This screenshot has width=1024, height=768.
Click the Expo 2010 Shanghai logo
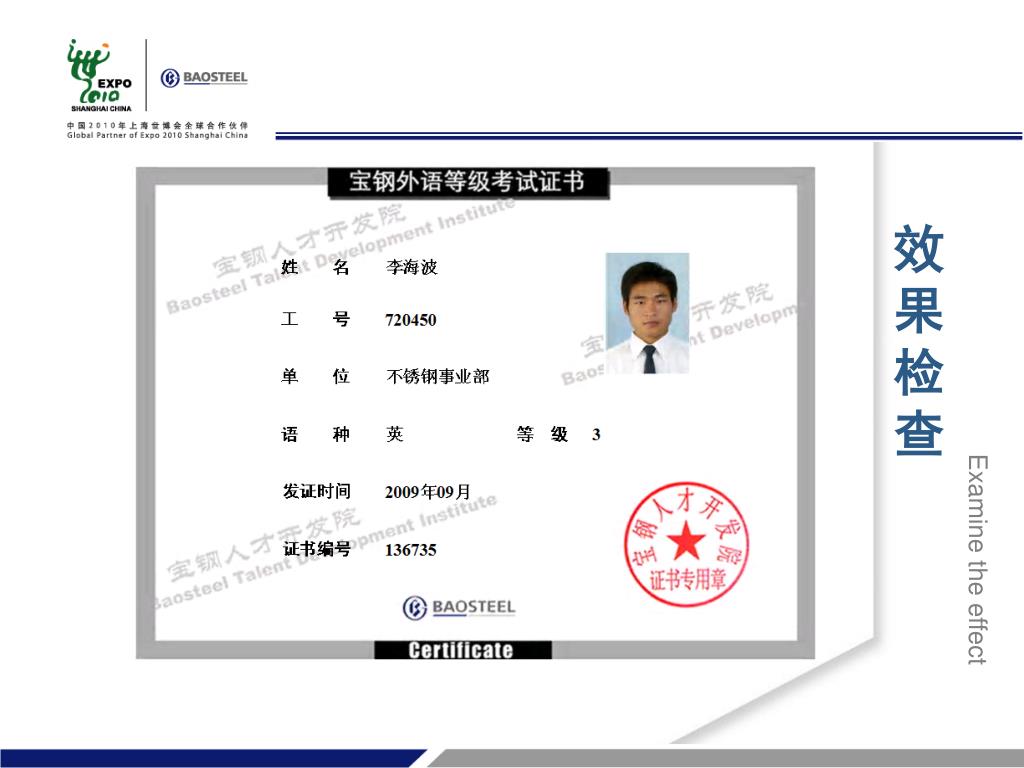tap(100, 76)
